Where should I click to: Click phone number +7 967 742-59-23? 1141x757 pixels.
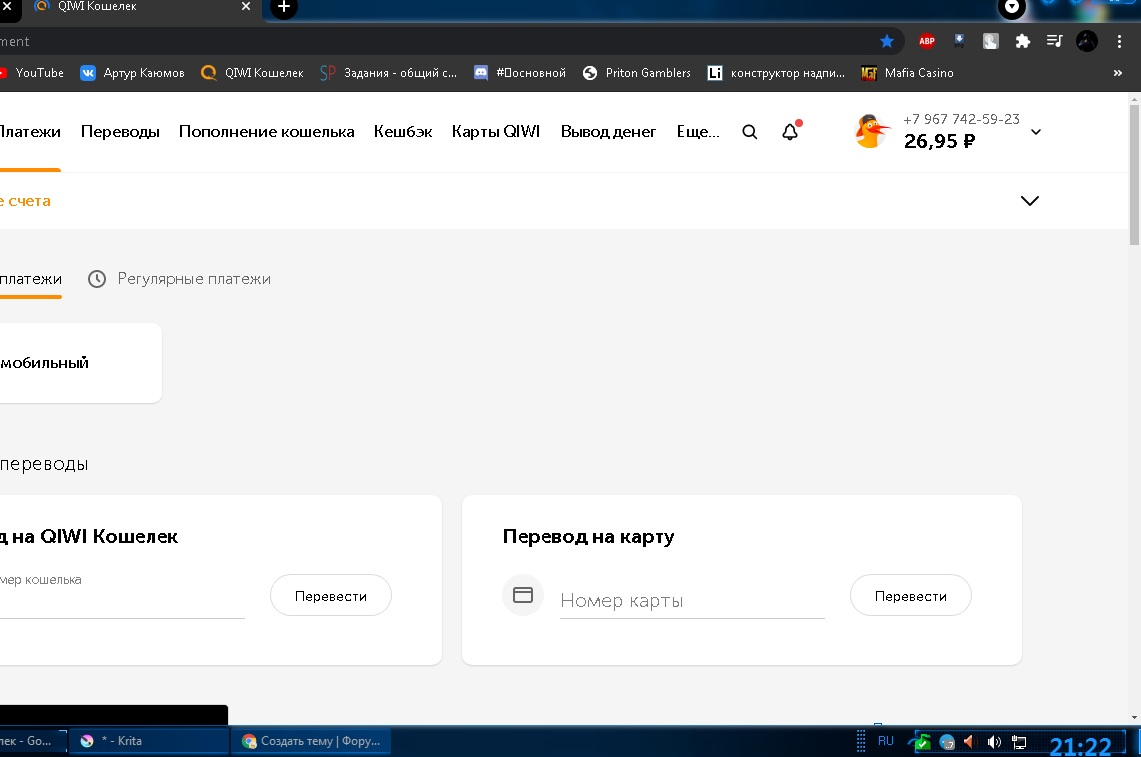click(961, 119)
